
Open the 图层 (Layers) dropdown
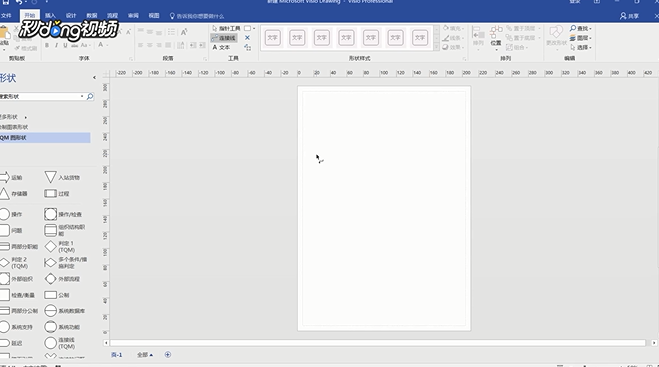point(581,38)
